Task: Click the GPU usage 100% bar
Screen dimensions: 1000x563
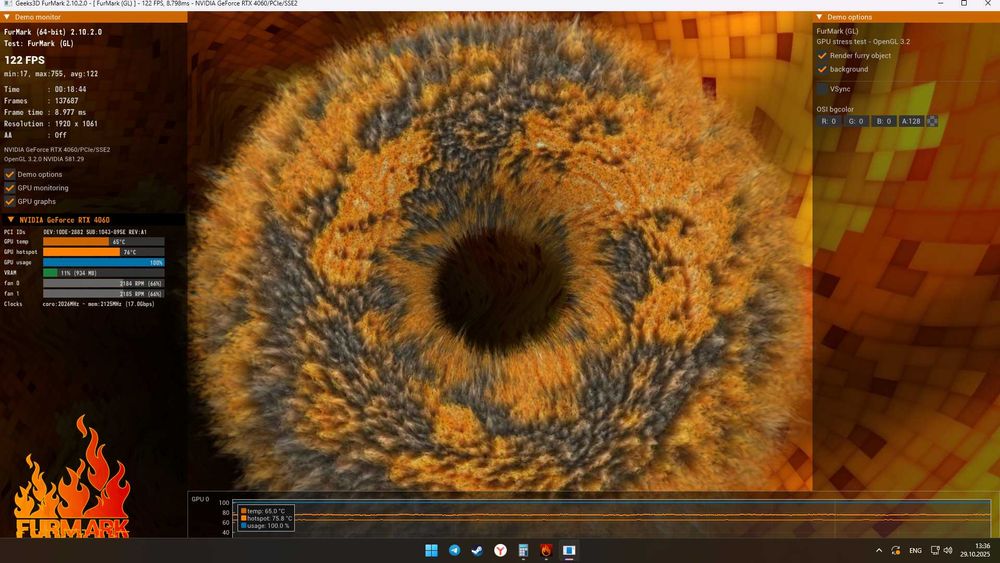Action: pos(103,262)
